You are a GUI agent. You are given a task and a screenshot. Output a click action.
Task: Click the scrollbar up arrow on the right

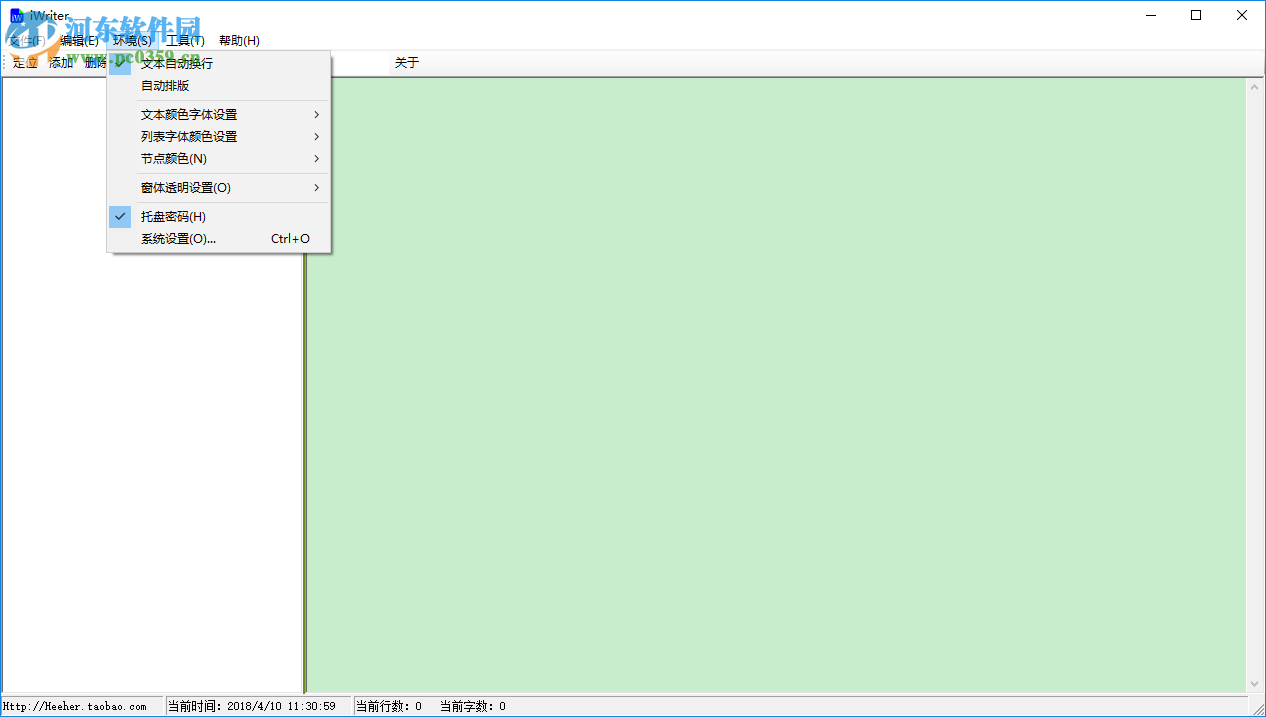(x=1255, y=85)
